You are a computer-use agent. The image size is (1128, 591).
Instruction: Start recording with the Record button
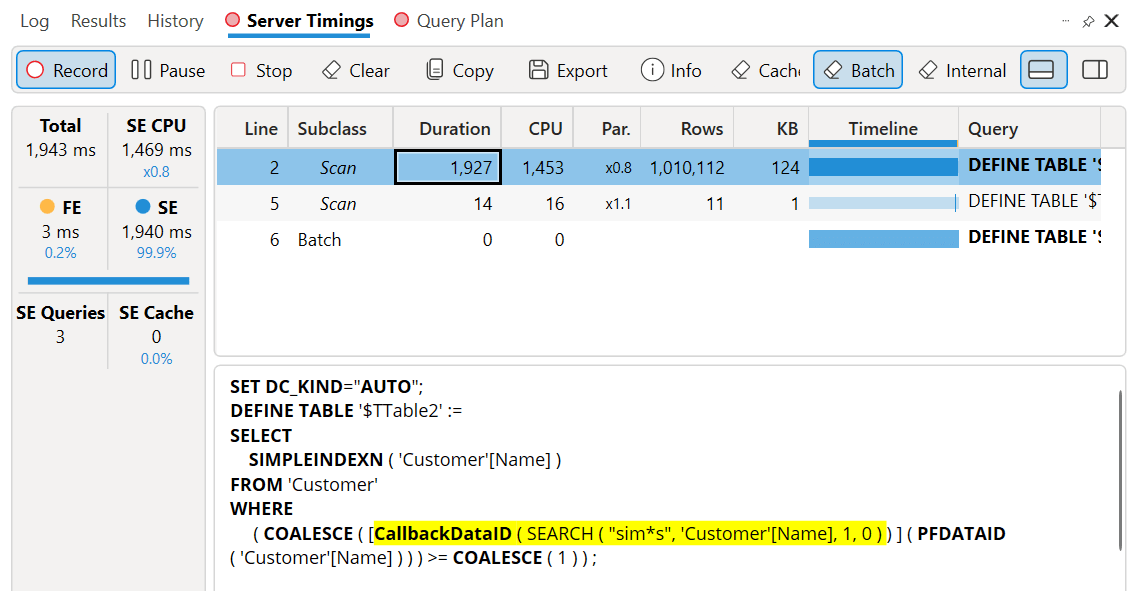point(65,70)
